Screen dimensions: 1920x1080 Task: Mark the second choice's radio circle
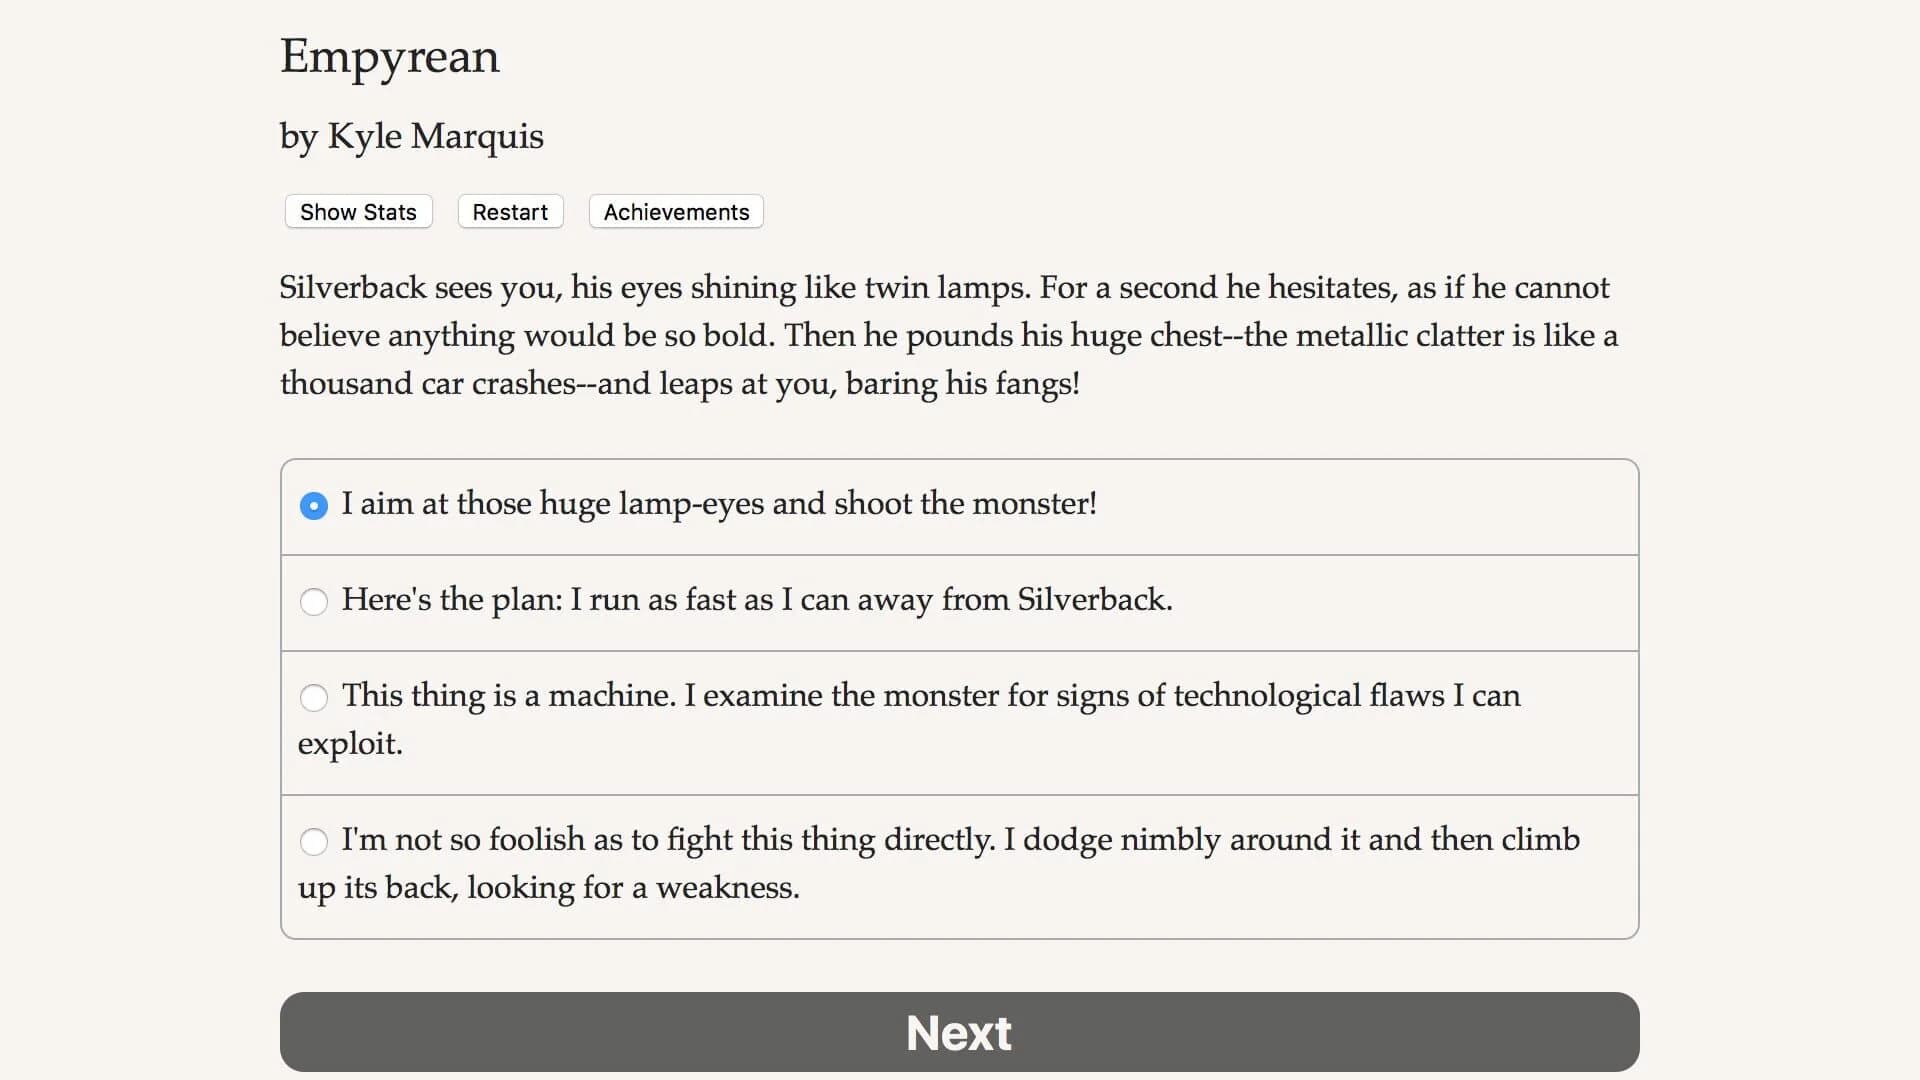[x=314, y=602]
